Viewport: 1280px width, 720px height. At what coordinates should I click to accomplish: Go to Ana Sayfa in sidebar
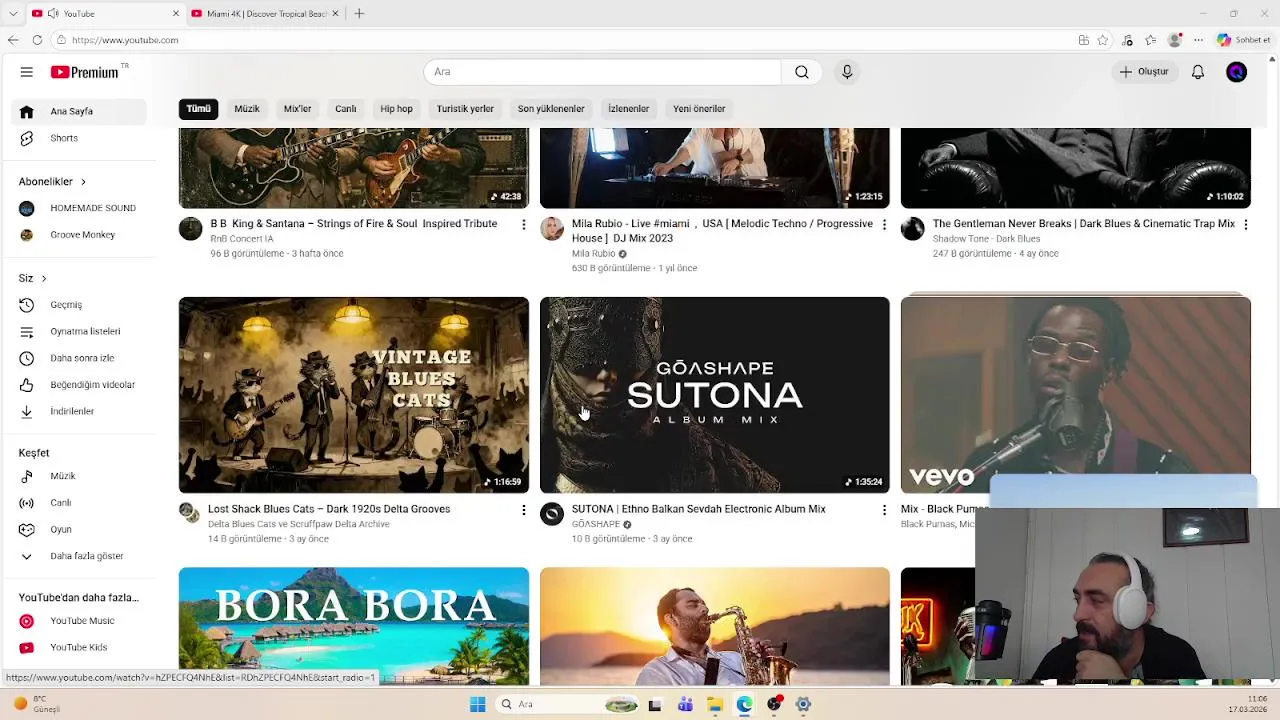[78, 111]
